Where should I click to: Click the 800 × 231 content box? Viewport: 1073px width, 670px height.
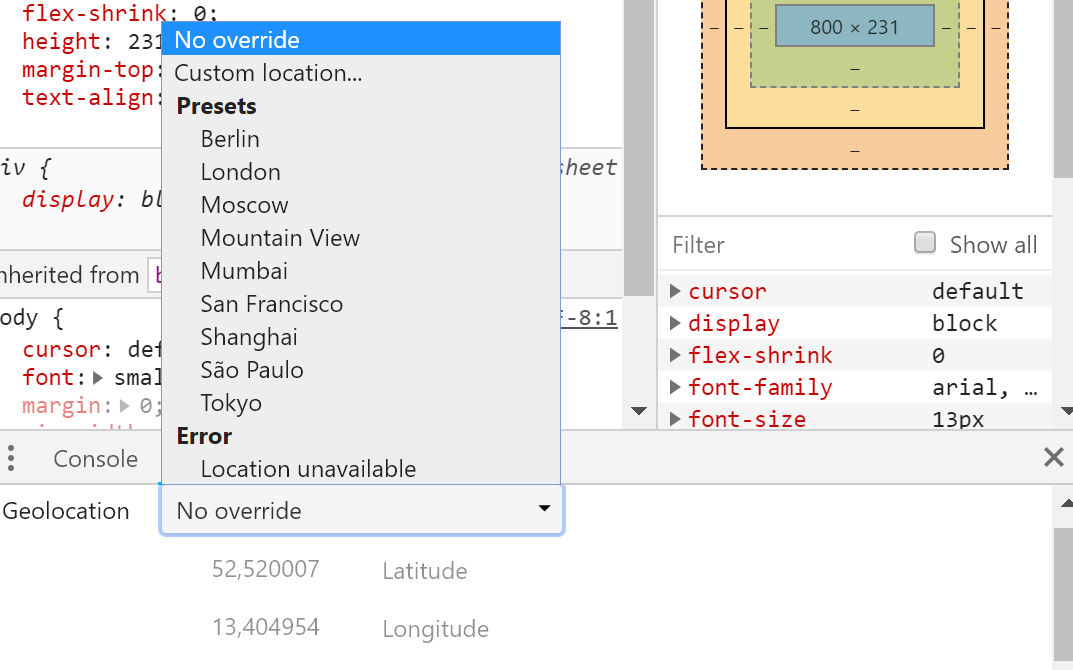click(x=854, y=27)
